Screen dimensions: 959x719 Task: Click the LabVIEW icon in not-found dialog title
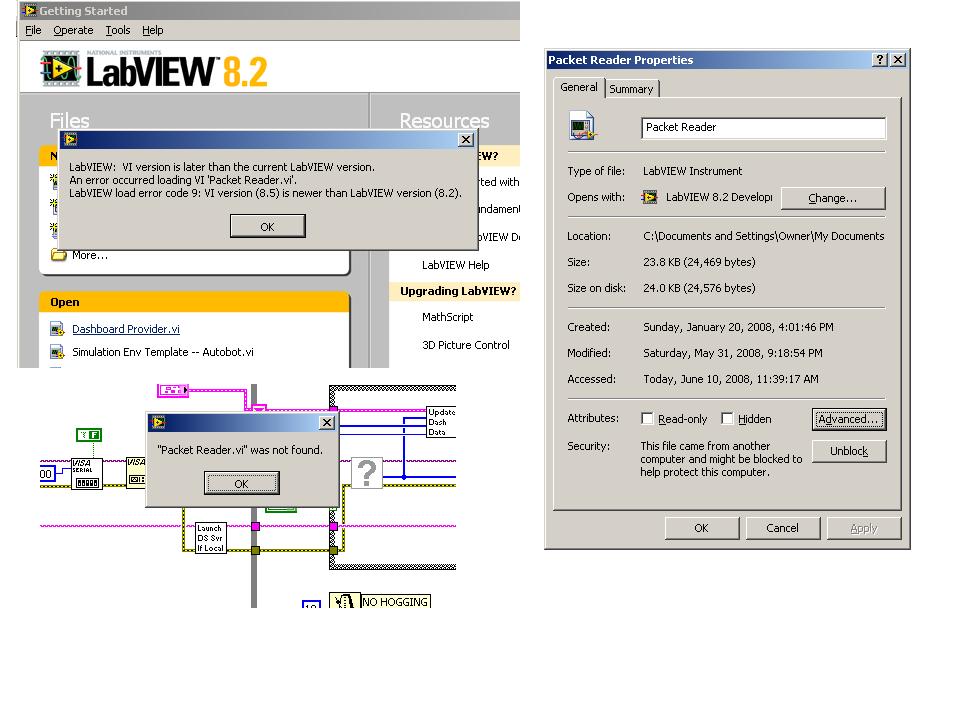[158, 422]
